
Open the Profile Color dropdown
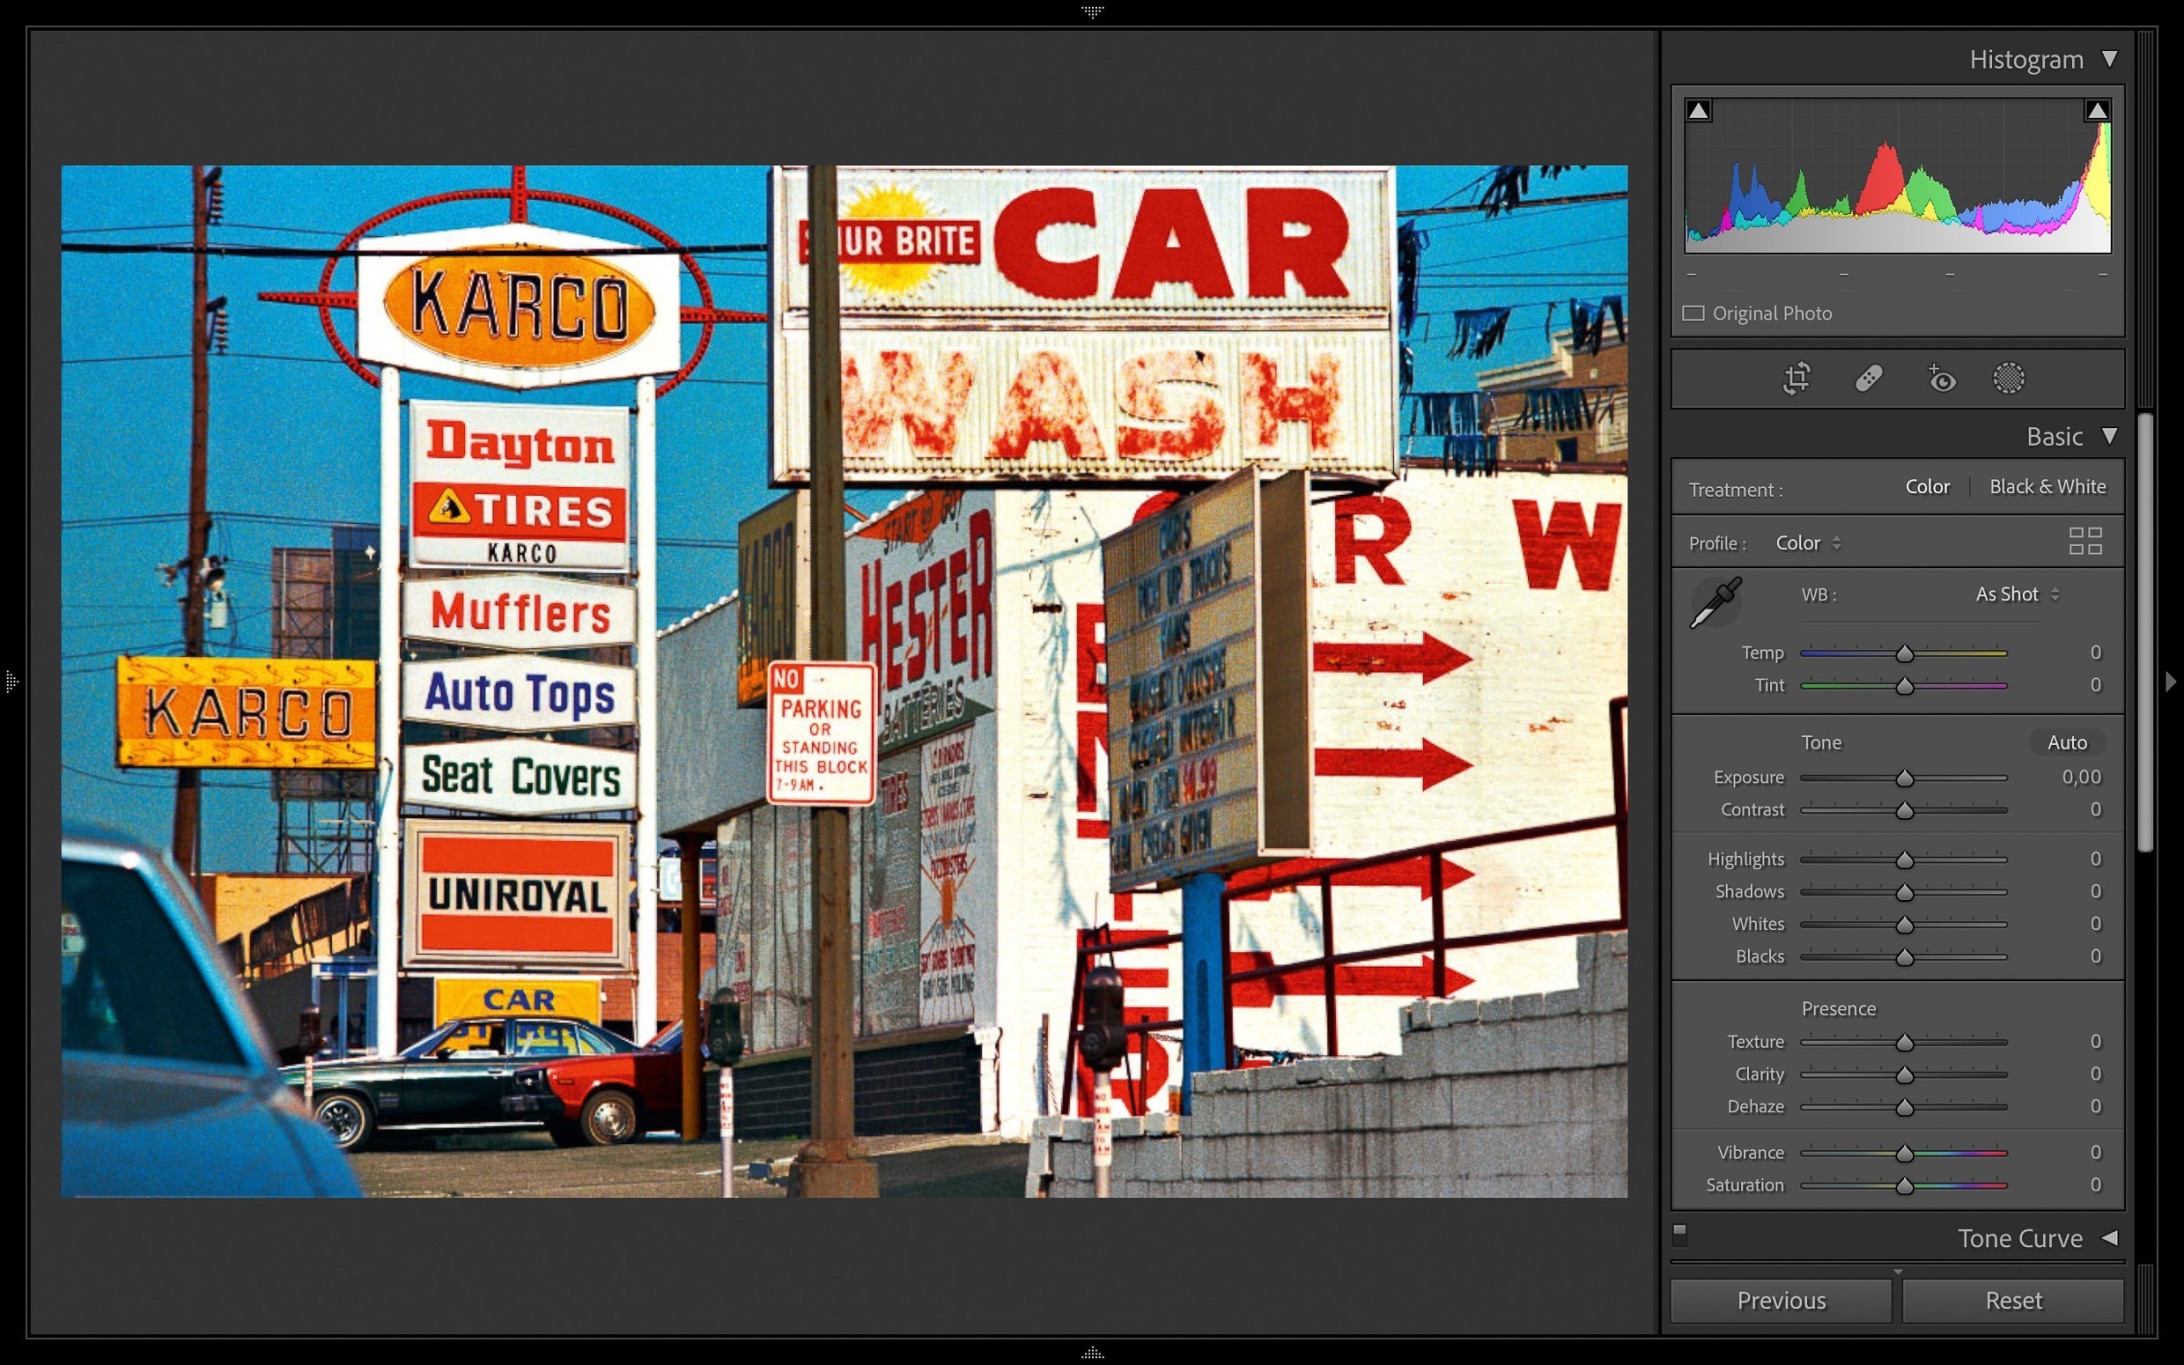pos(1807,543)
